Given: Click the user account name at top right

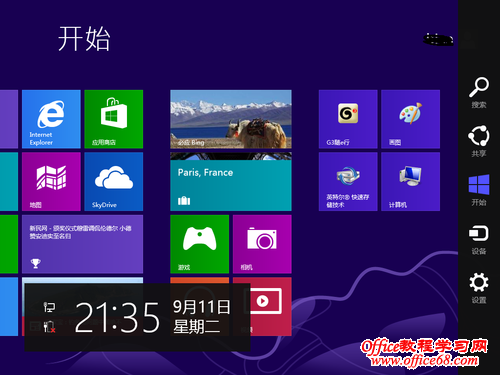Looking at the screenshot, I should (x=438, y=39).
